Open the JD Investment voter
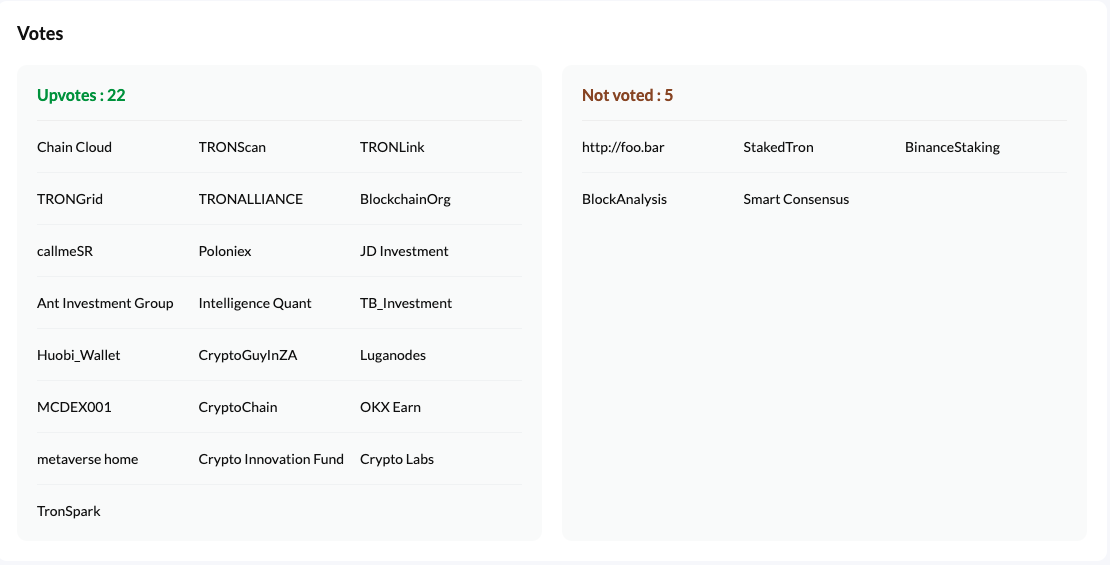The width and height of the screenshot is (1110, 565). click(404, 251)
